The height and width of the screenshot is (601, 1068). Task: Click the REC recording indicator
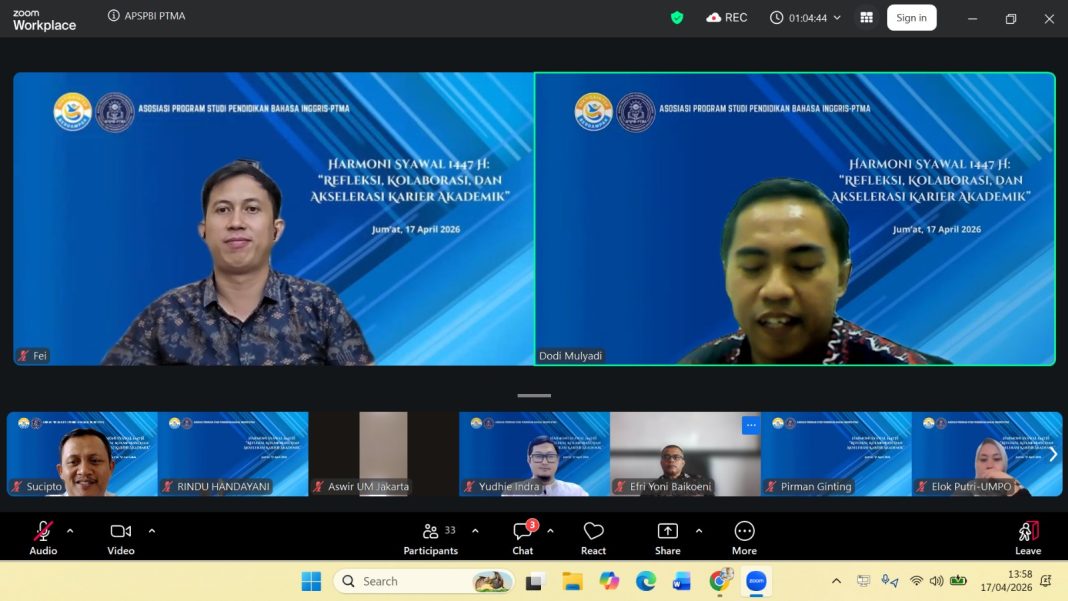point(727,18)
